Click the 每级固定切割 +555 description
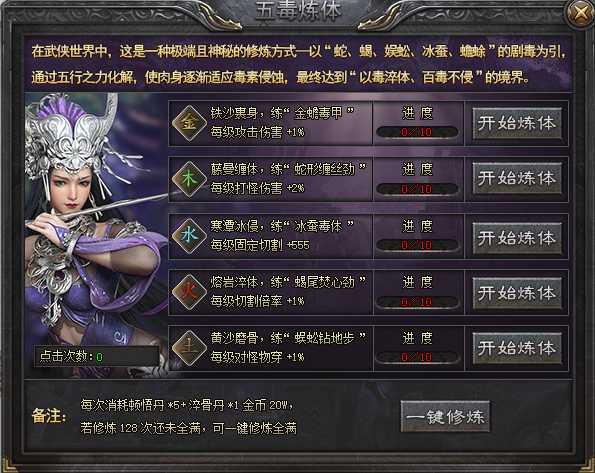This screenshot has width=595, height=473. pyautogui.click(x=260, y=245)
